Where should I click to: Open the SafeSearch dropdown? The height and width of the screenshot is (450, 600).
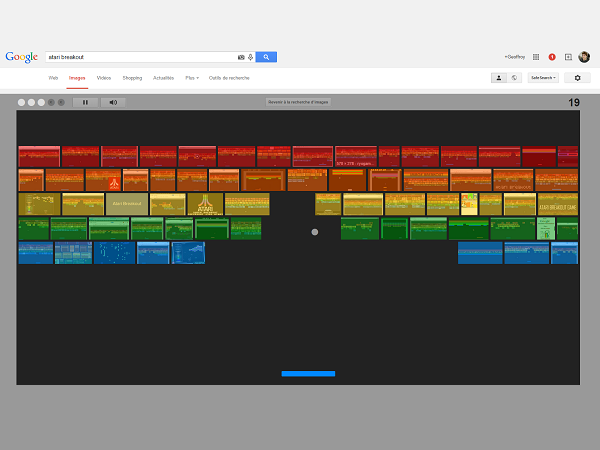pyautogui.click(x=543, y=78)
